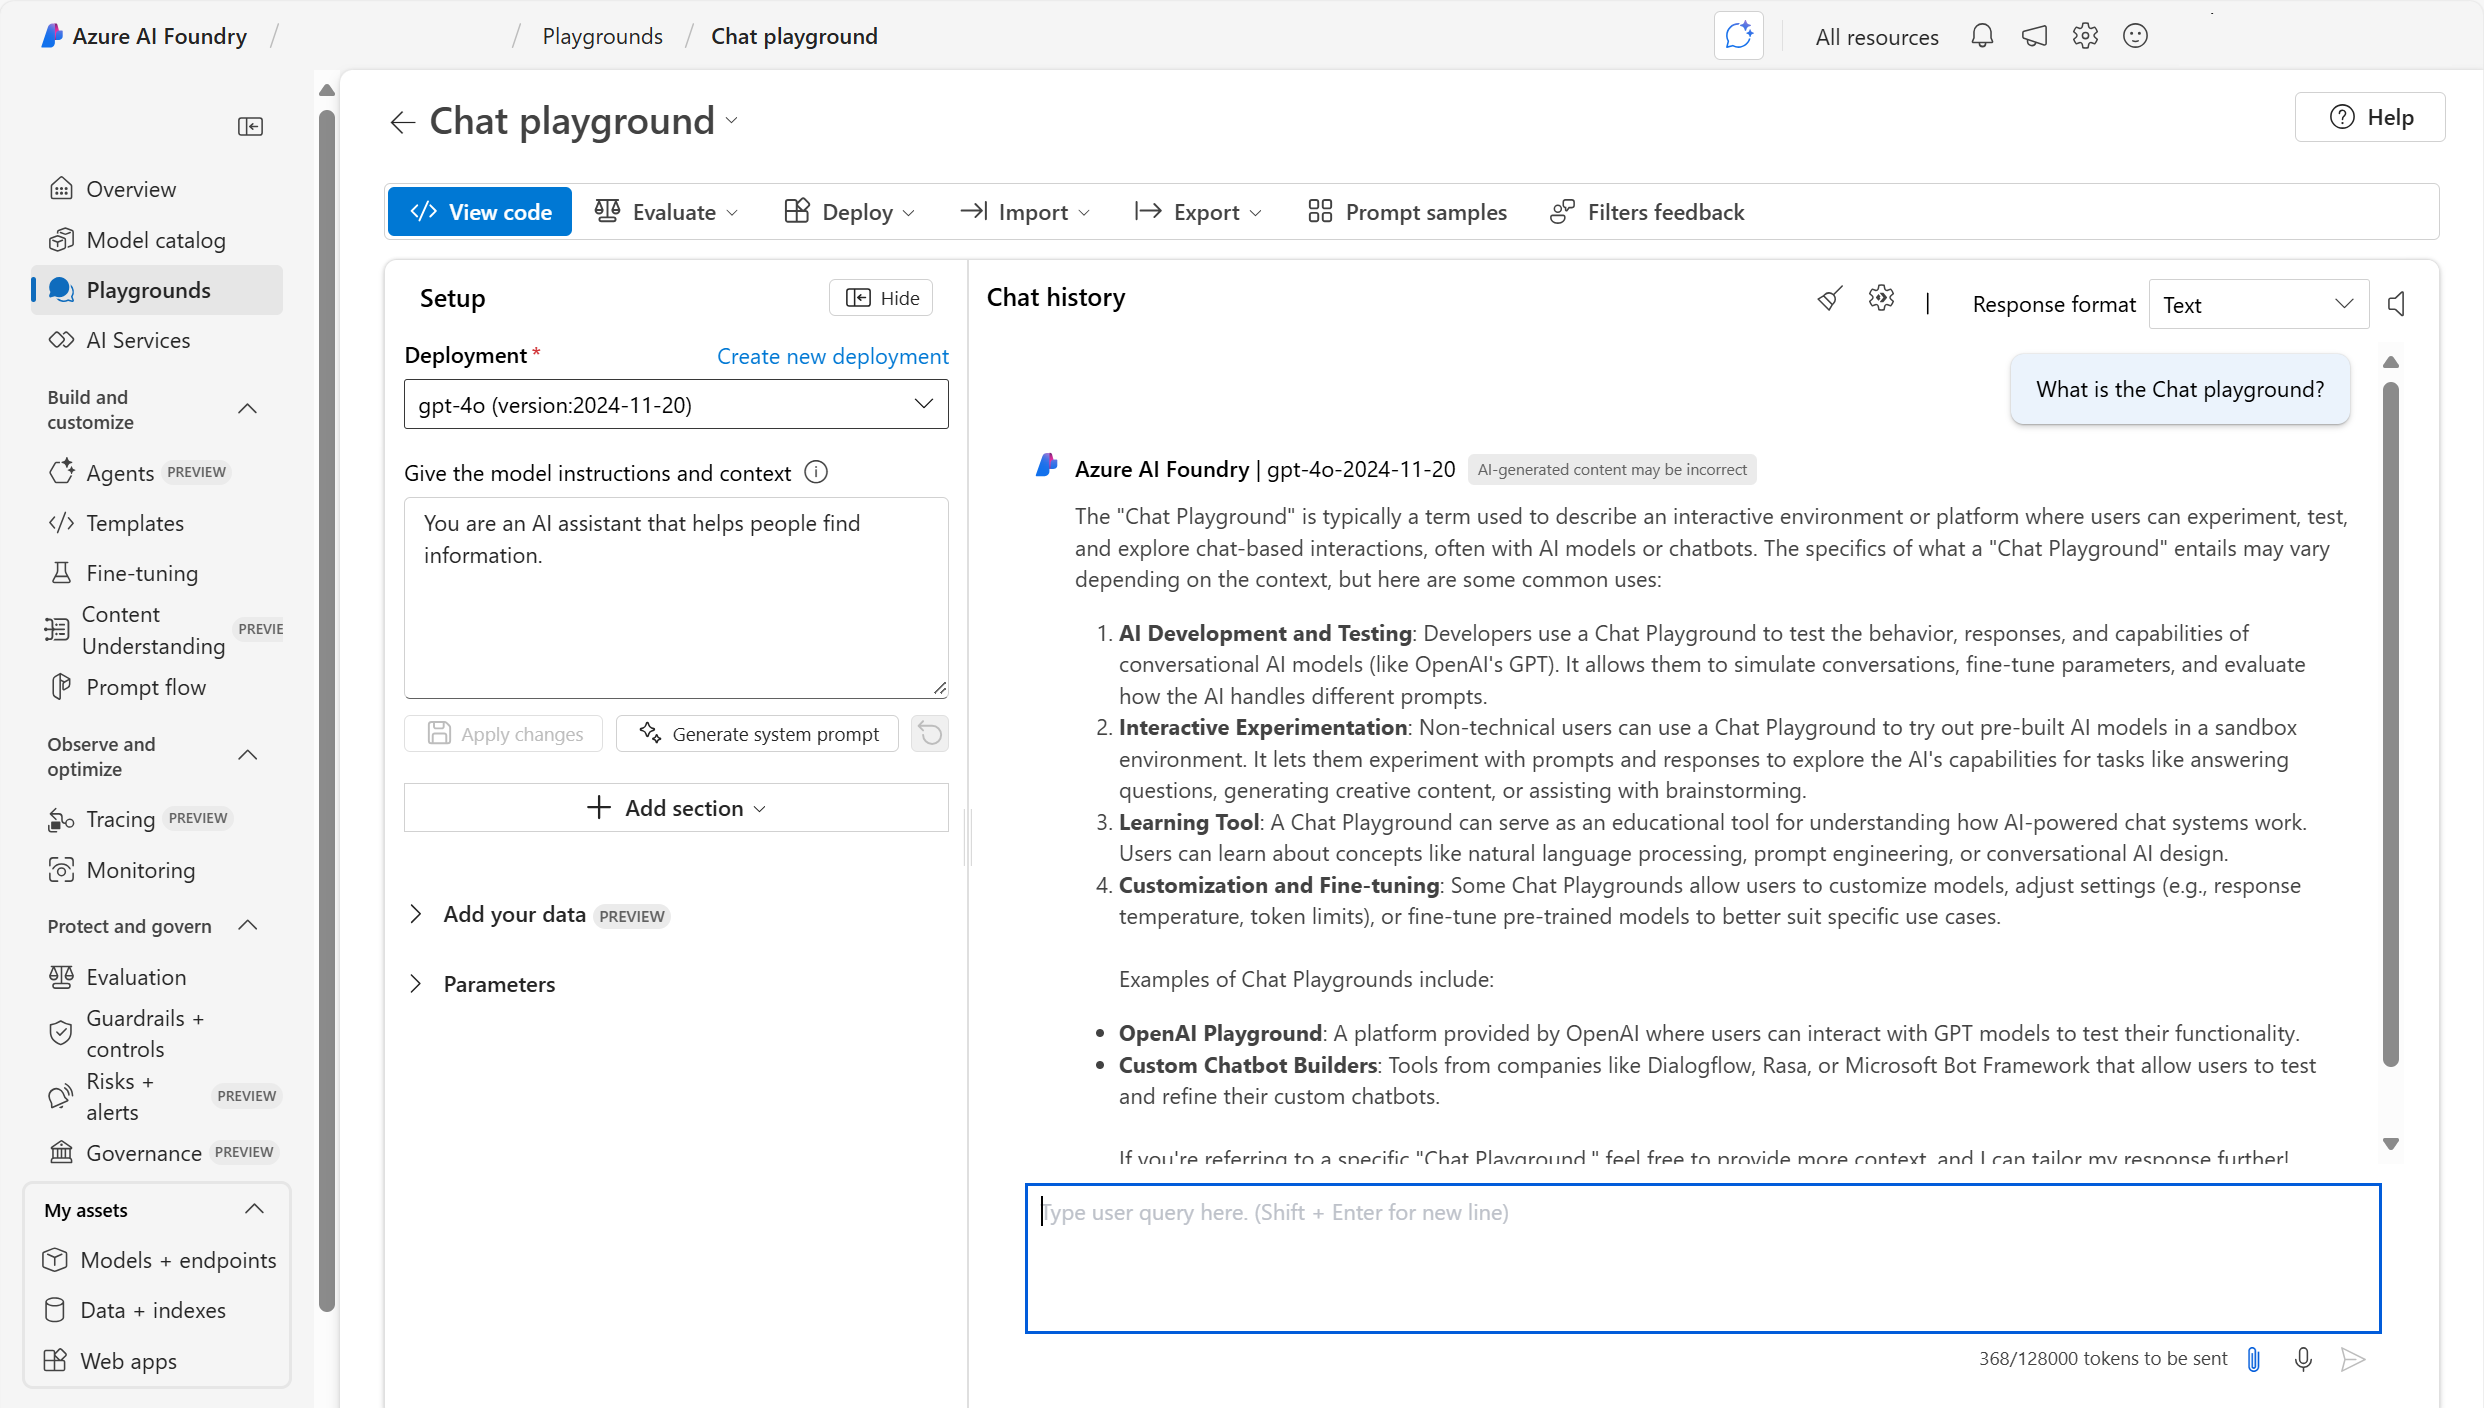Go back using the arrow beside Chat playground

[x=402, y=122]
